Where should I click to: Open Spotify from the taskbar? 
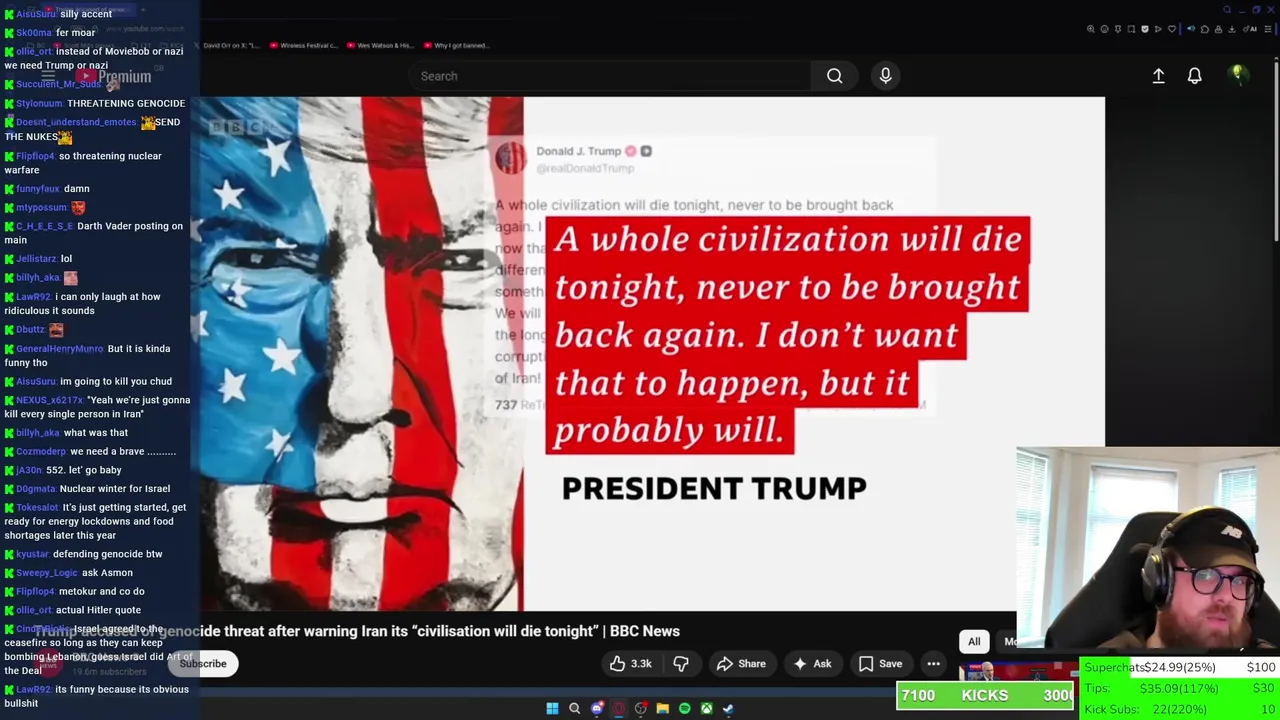684,708
